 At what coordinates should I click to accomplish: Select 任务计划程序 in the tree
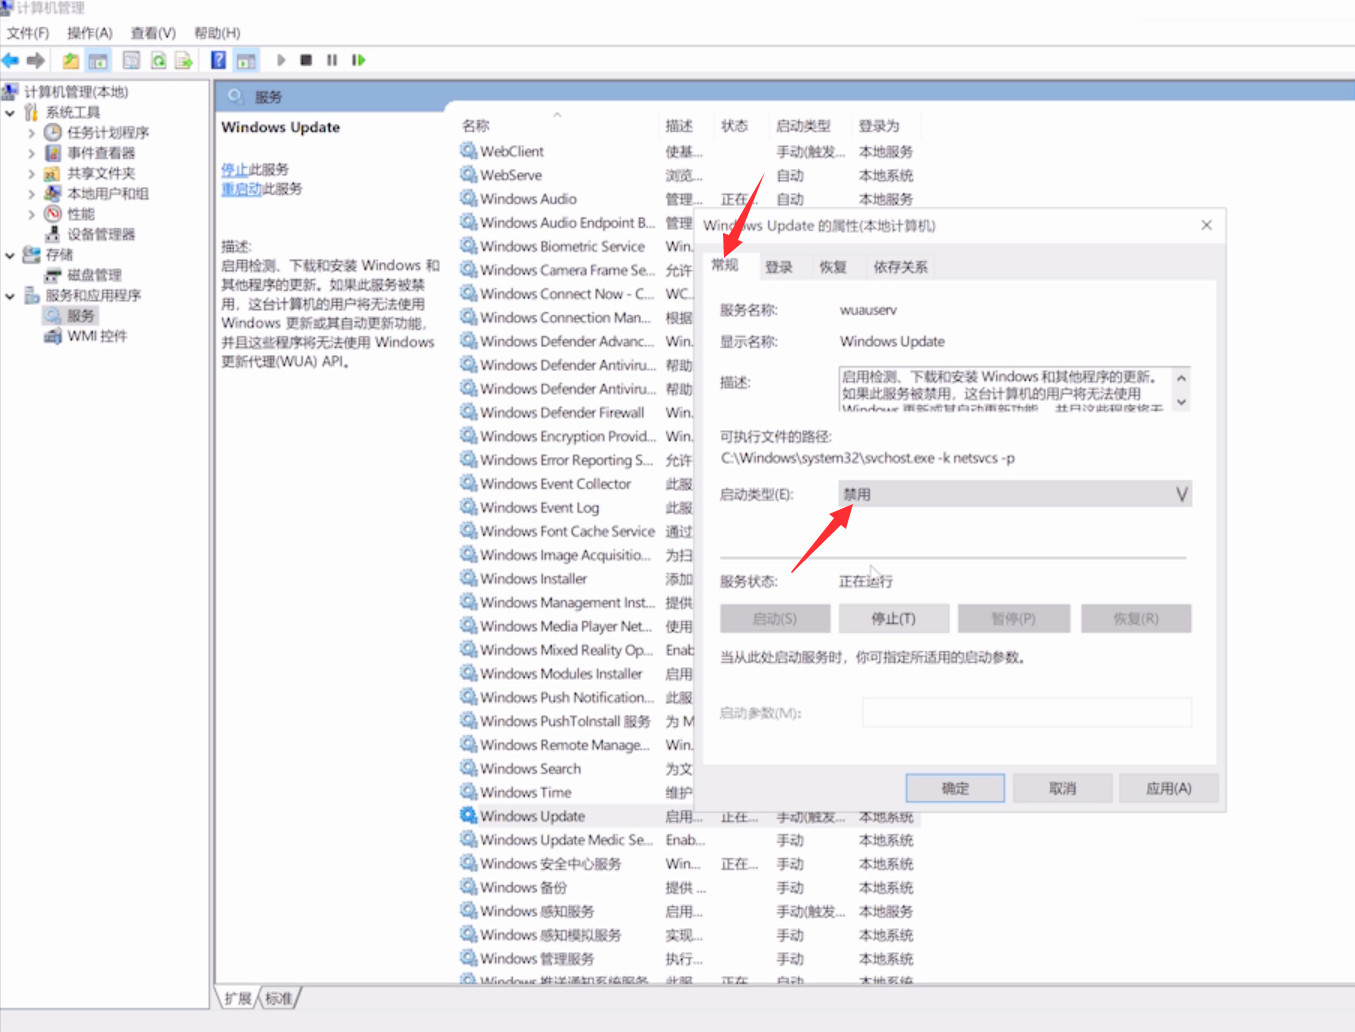pyautogui.click(x=108, y=133)
